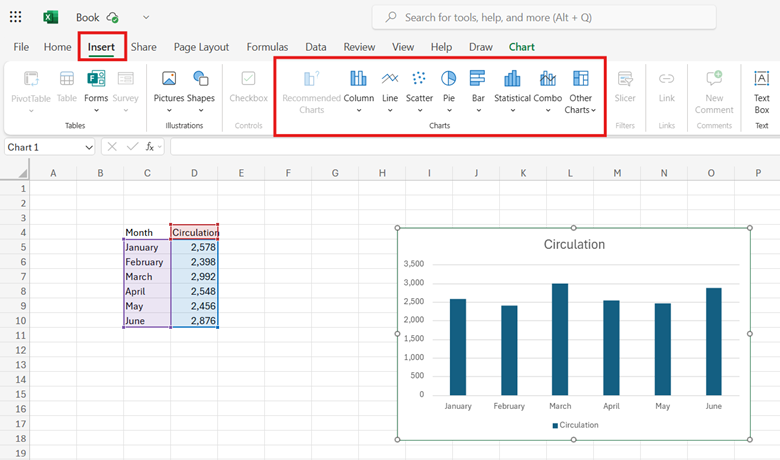Click the Survey icon

pos(125,79)
